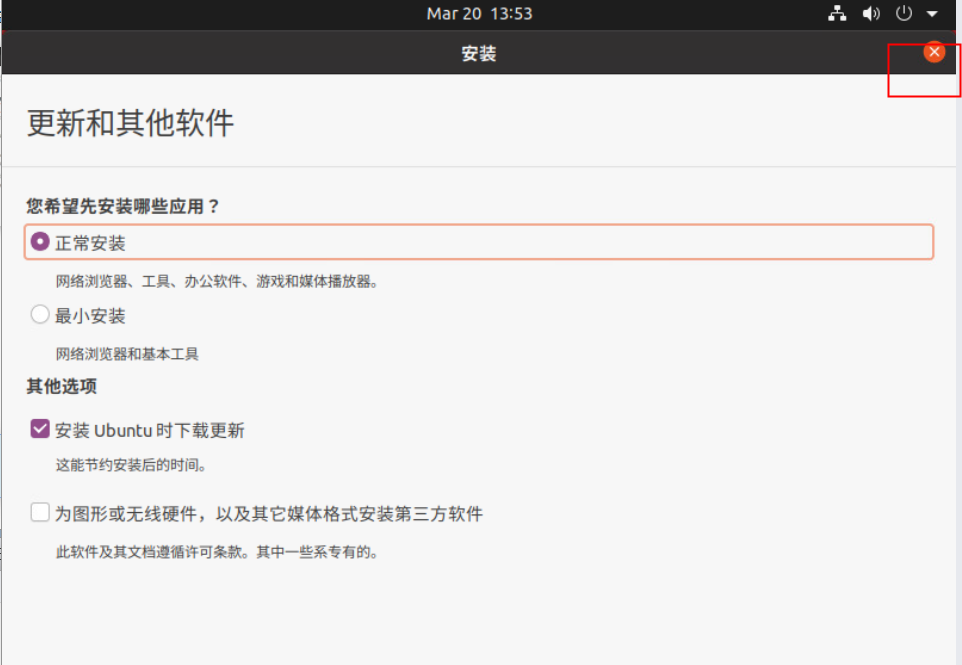Image resolution: width=962 pixels, height=665 pixels.
Task: Click the 更新和其他软件 heading
Action: click(x=130, y=123)
